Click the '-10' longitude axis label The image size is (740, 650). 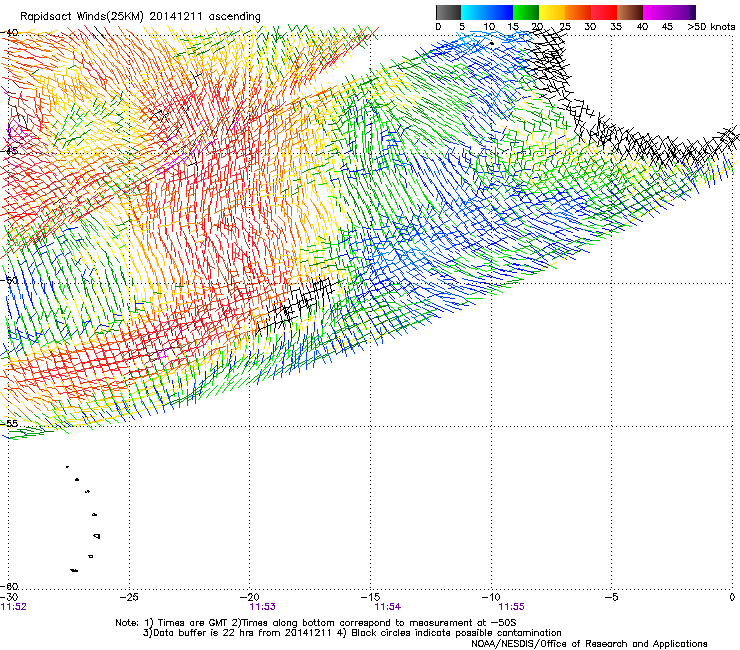491,597
